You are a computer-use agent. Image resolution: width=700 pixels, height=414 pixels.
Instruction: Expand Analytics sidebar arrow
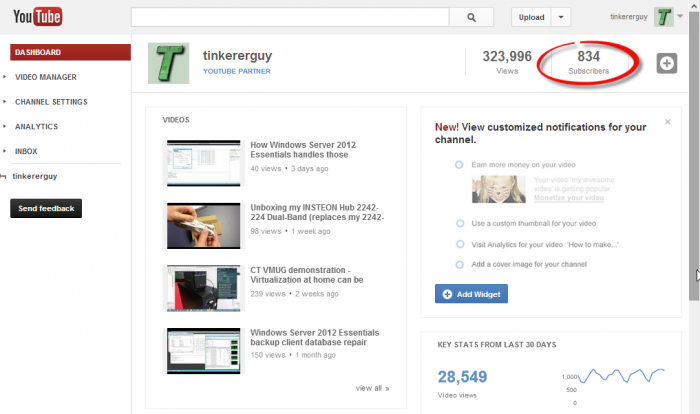4,126
